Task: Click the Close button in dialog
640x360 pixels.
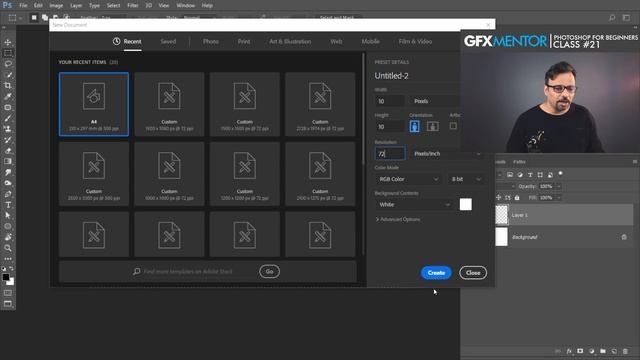Action: (473, 273)
